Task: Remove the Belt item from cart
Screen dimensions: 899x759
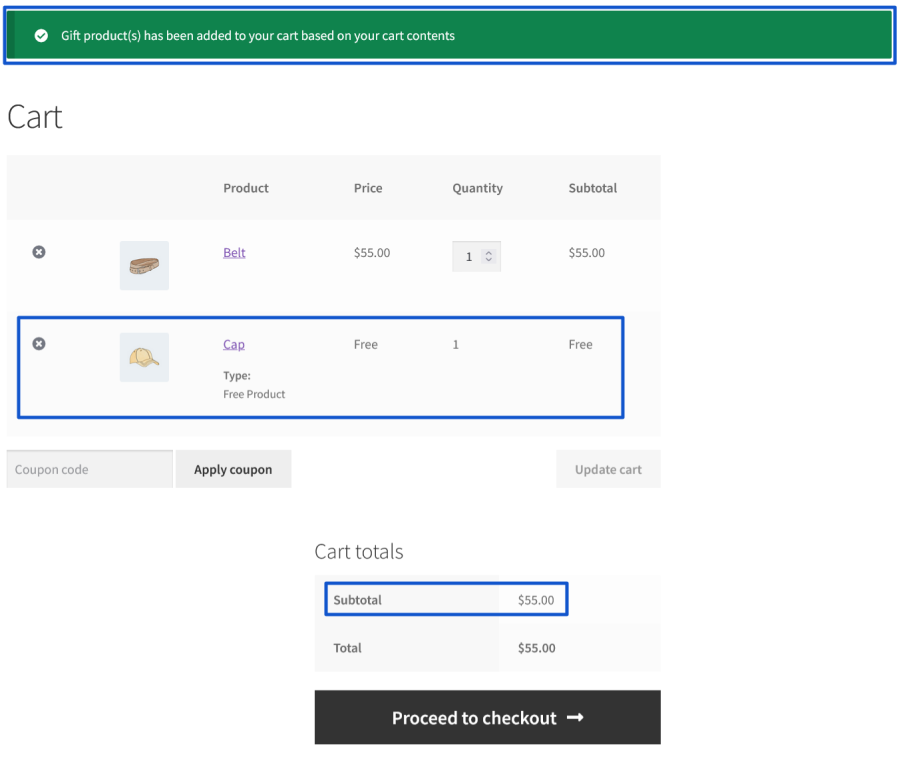Action: pos(39,252)
